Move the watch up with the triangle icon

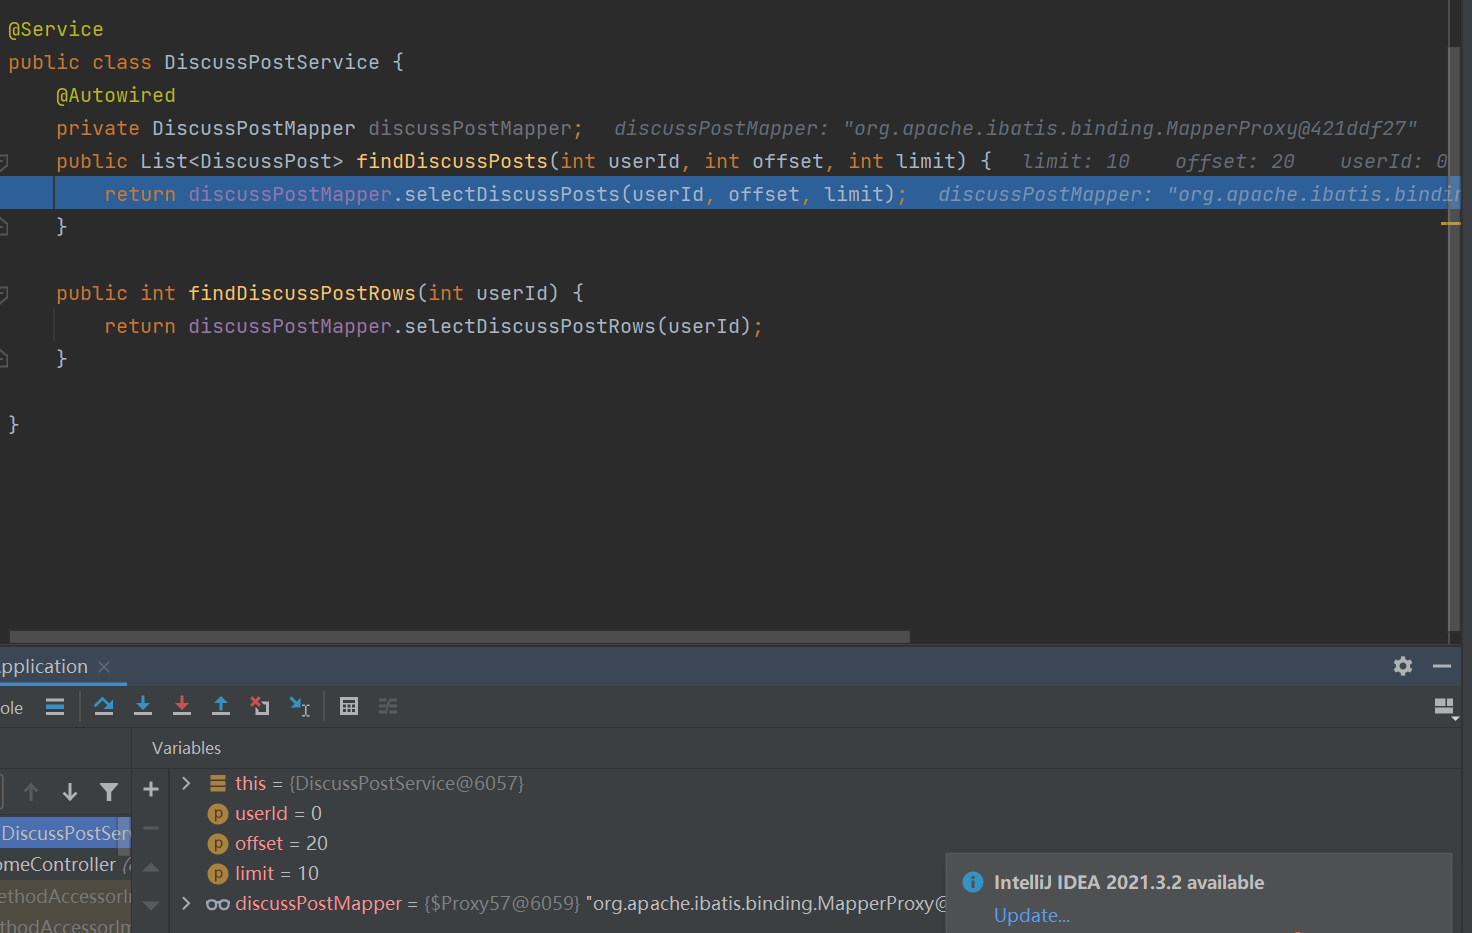tap(151, 867)
